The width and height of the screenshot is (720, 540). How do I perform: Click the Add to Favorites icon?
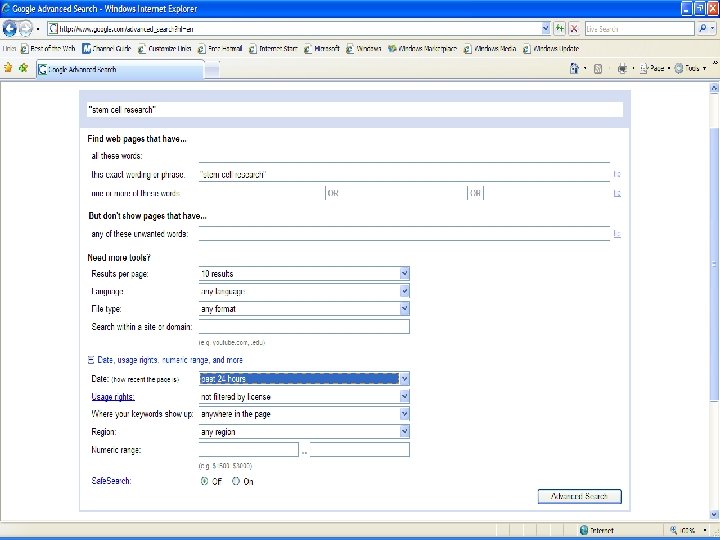pyautogui.click(x=23, y=68)
